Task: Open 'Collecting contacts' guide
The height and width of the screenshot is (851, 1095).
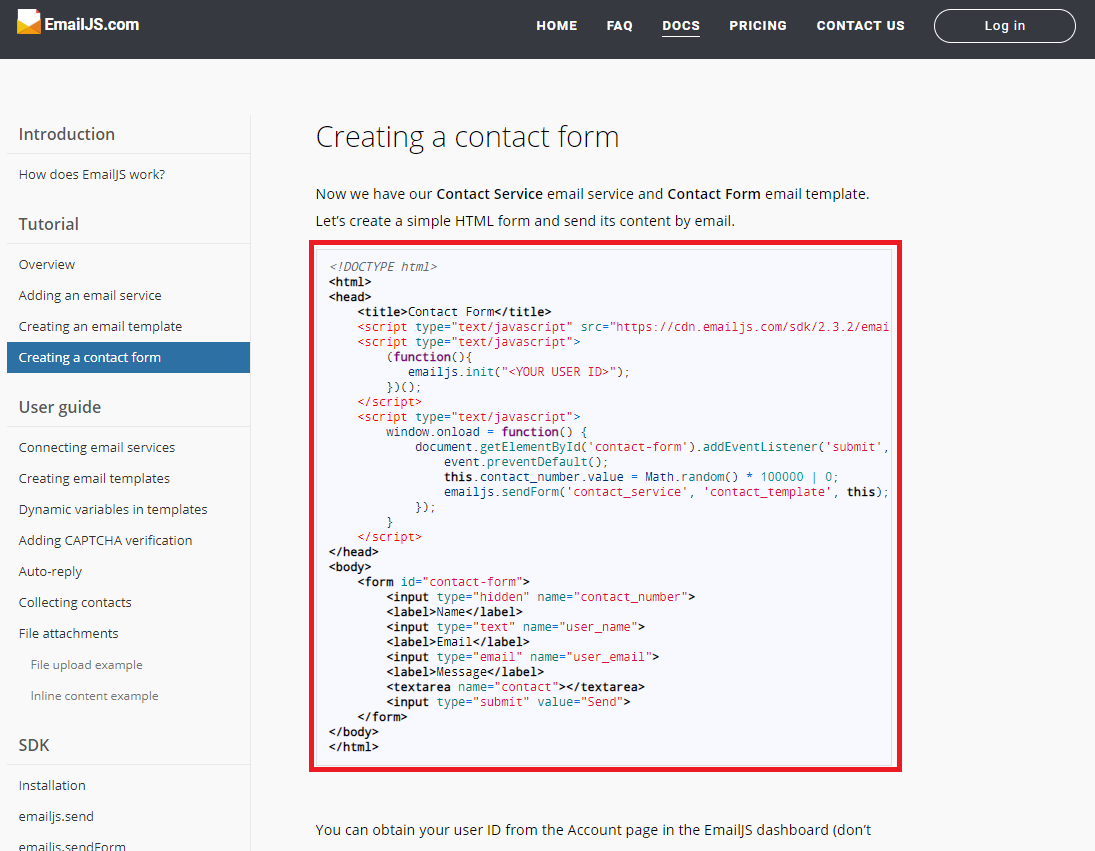Action: [75, 602]
